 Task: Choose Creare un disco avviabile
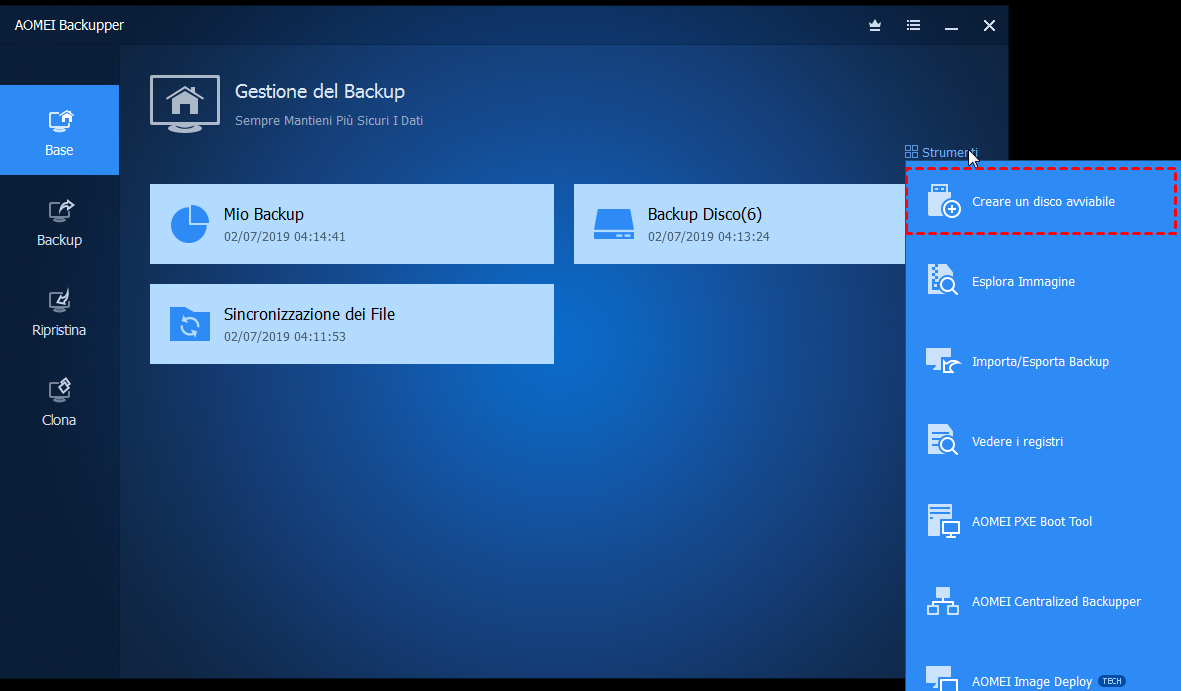(x=1042, y=202)
